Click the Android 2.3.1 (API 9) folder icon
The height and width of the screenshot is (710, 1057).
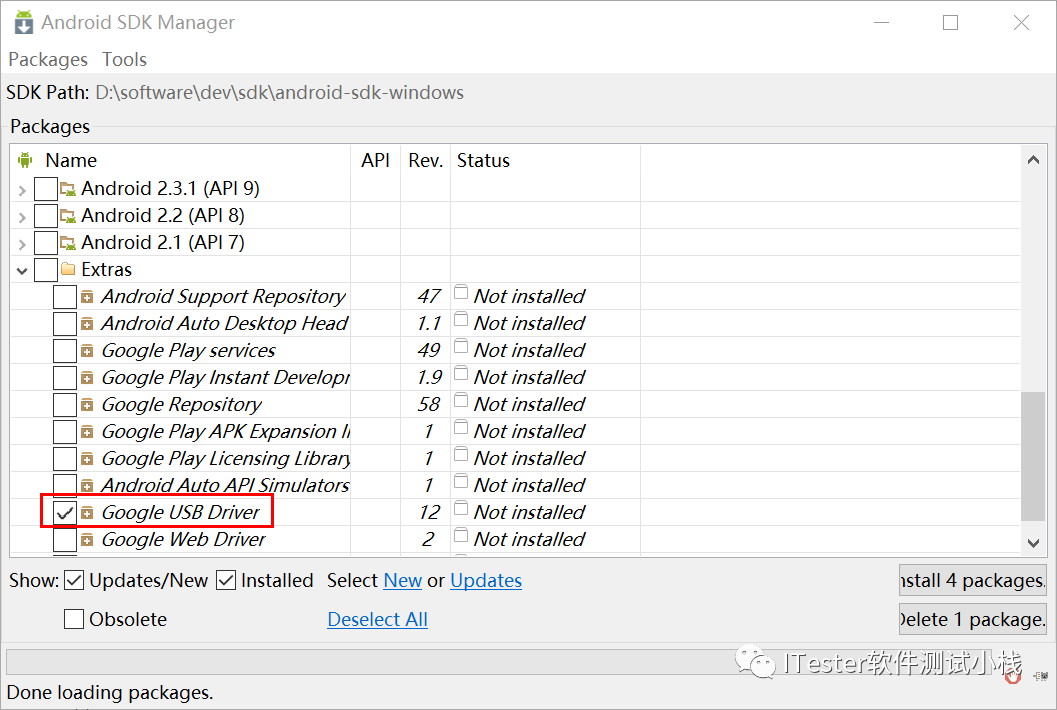tap(68, 189)
